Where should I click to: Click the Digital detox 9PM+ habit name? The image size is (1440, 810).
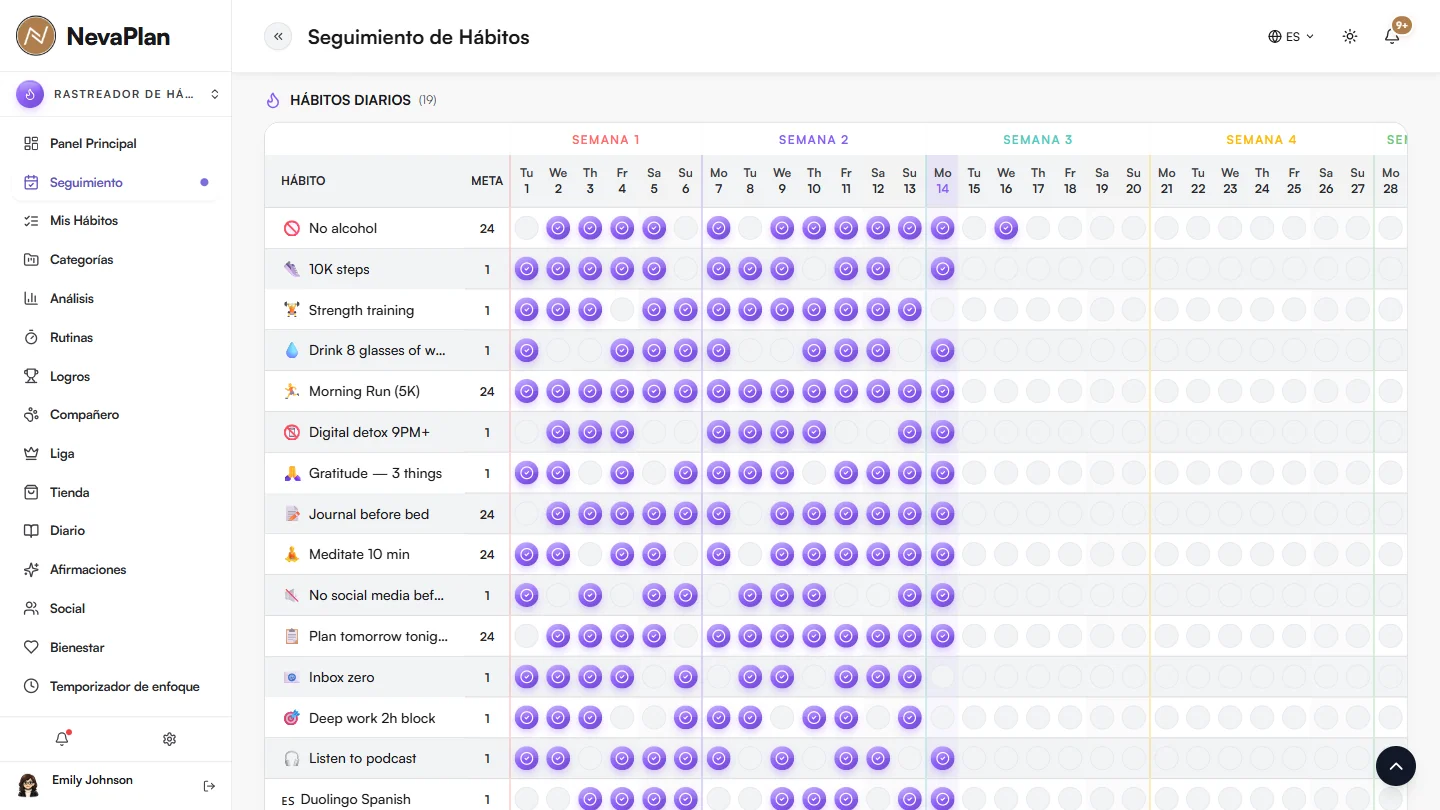[x=369, y=432]
